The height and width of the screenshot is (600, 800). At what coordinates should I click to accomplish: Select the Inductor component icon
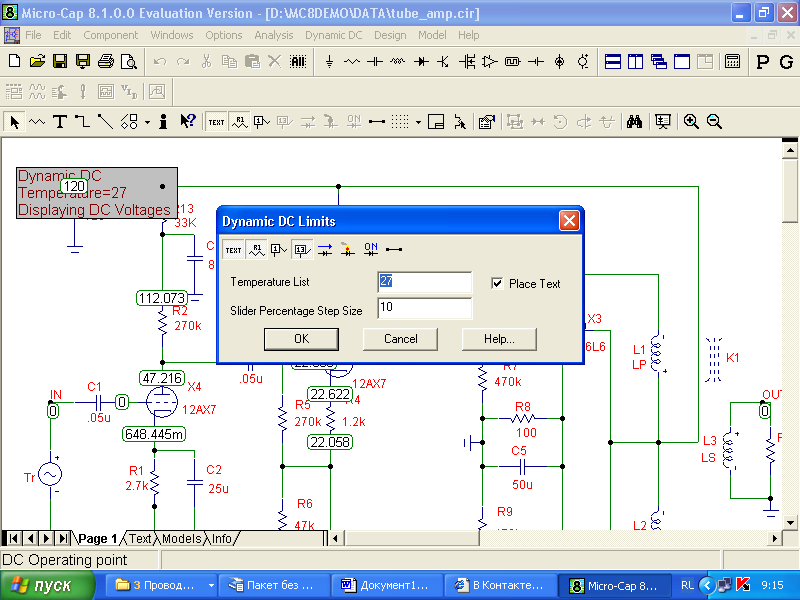click(397, 62)
